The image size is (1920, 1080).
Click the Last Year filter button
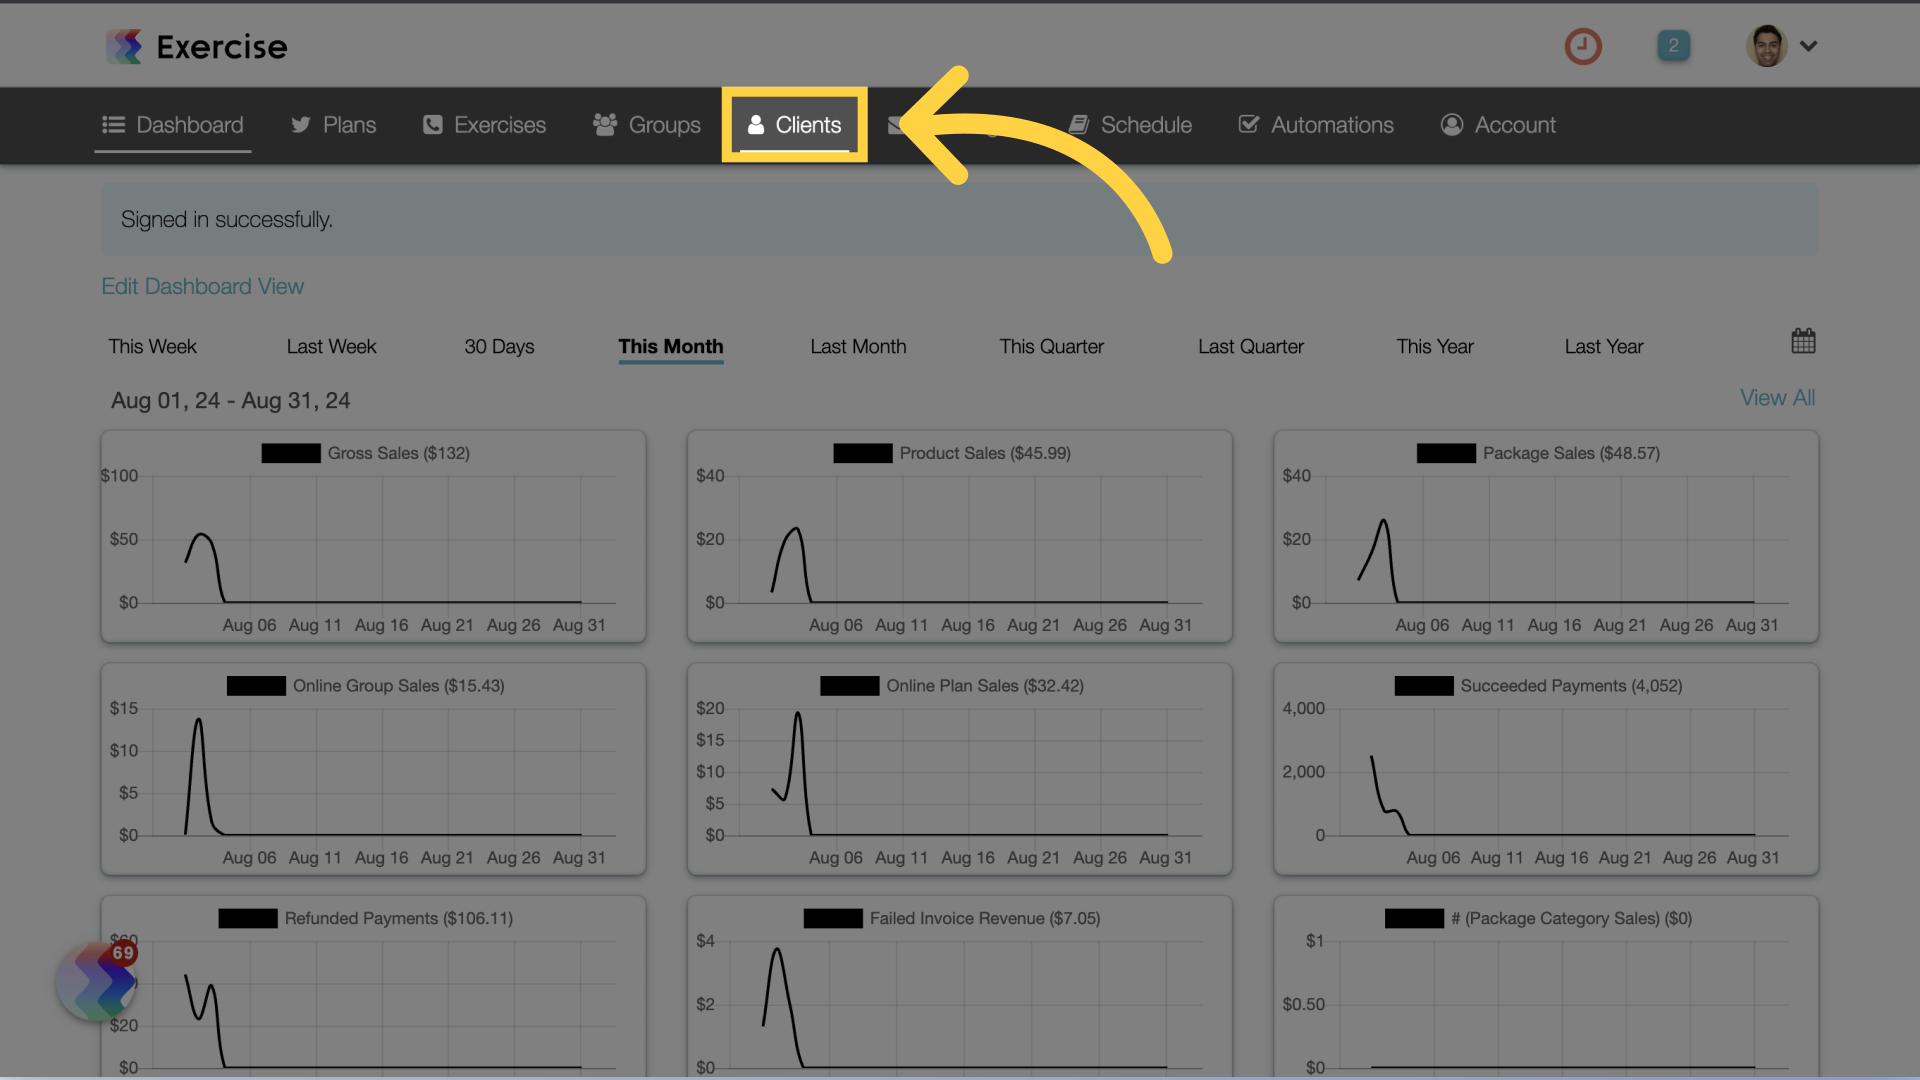[1604, 345]
